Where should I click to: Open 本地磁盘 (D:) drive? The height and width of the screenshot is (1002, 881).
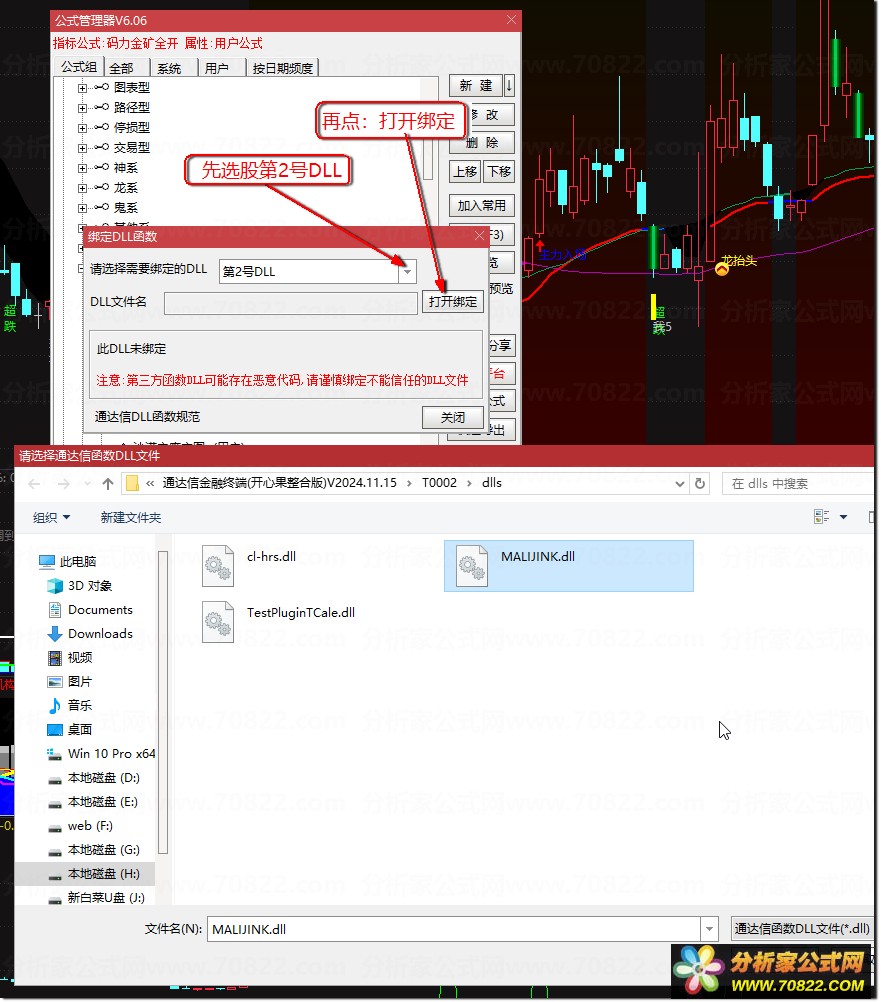94,778
